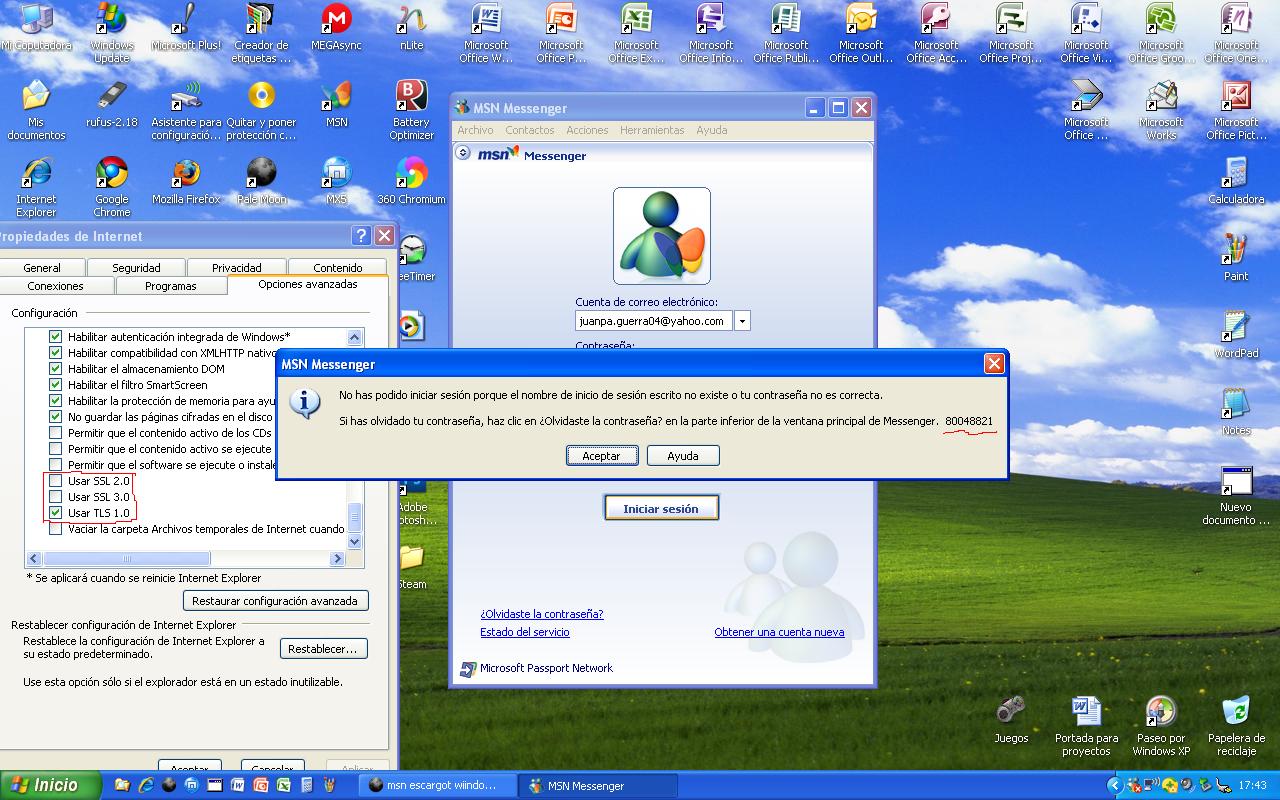
Task: Switch to the Conexiones tab
Action: (x=56, y=286)
